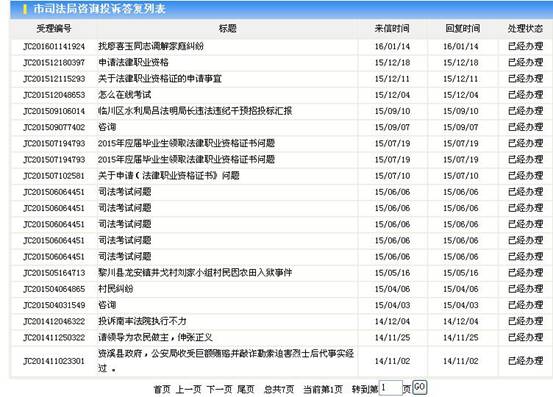
Task: Select case number JC201512180397
Action: [54, 63]
